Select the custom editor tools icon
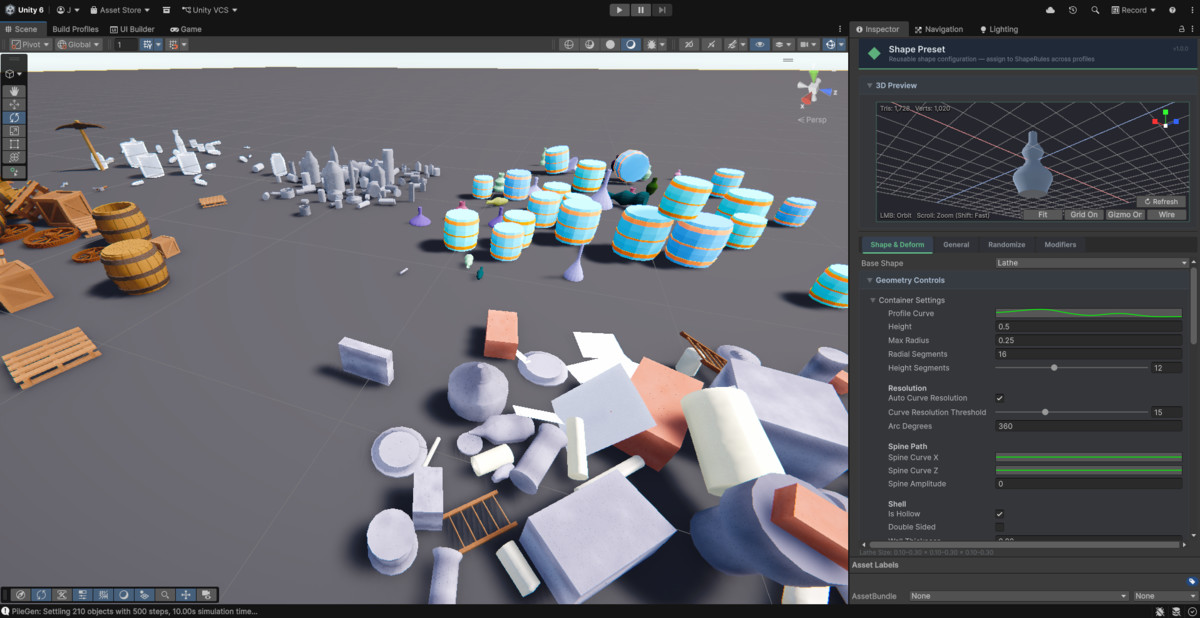Image resolution: width=1200 pixels, height=618 pixels. pos(15,172)
